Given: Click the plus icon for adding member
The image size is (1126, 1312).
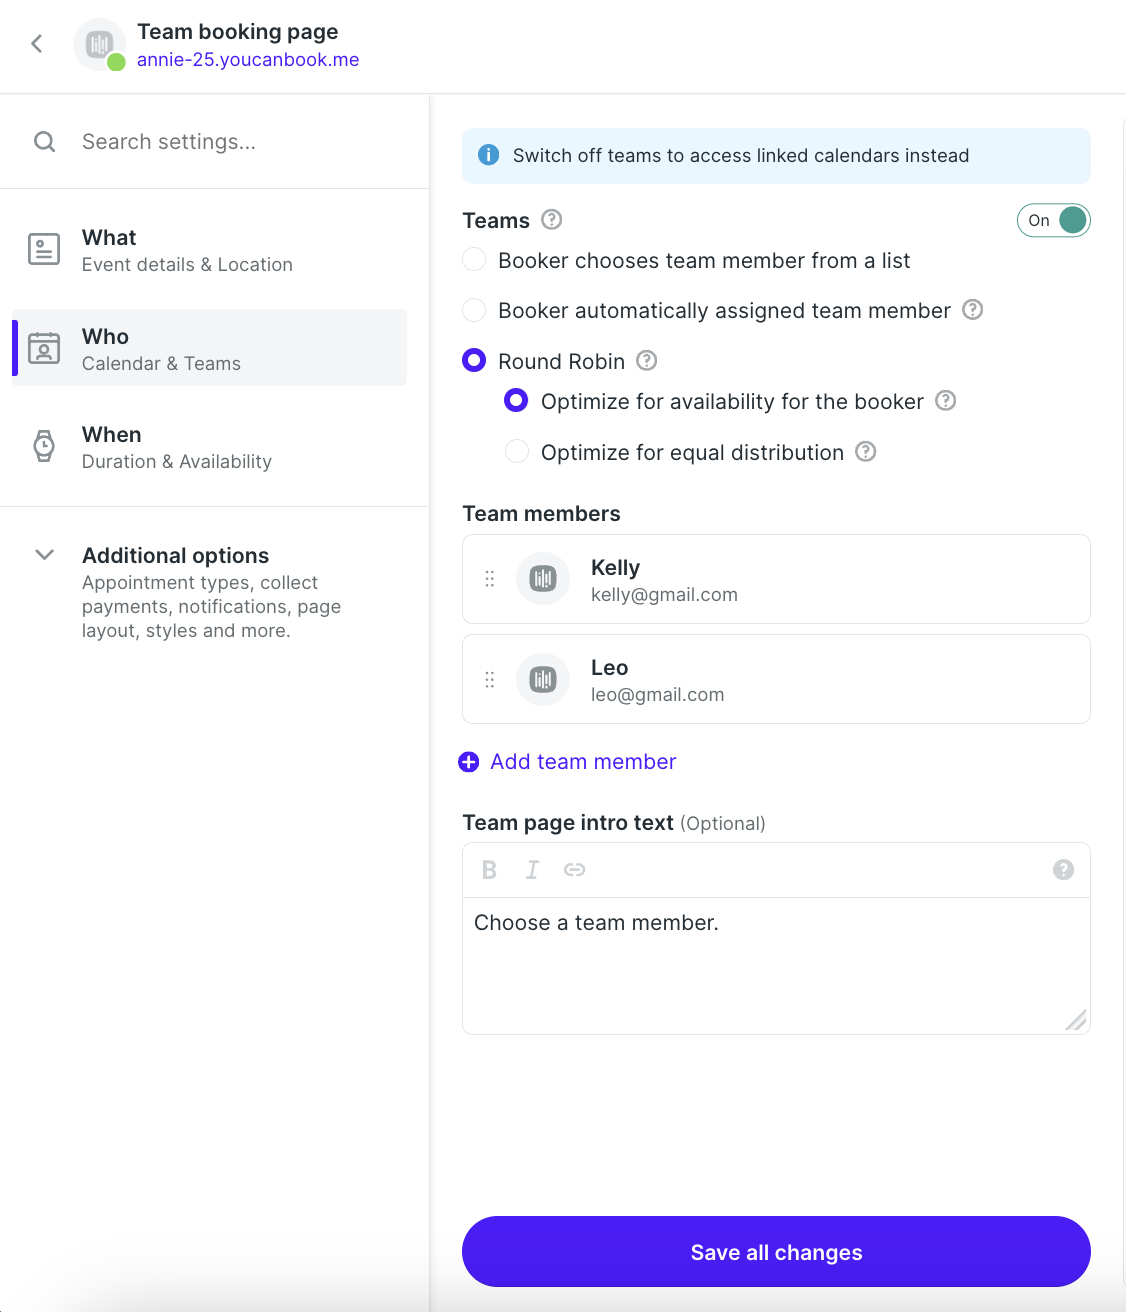Looking at the screenshot, I should click(468, 762).
